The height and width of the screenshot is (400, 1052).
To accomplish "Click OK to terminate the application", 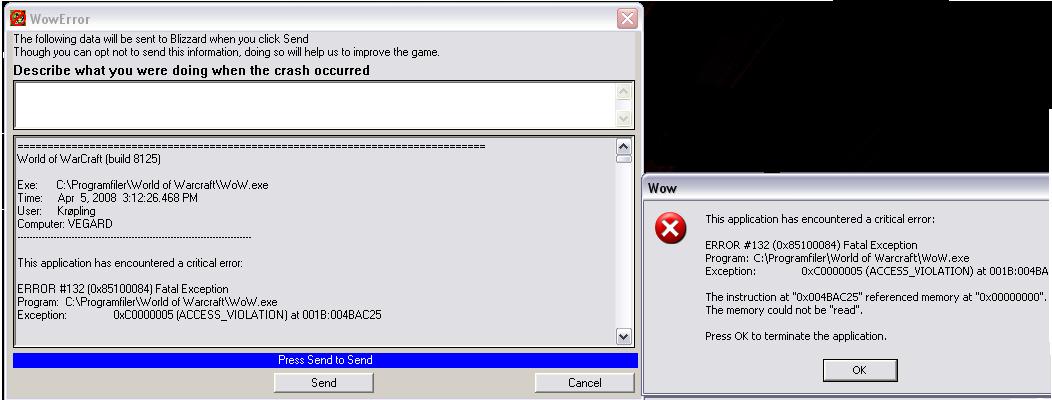I will point(859,370).
